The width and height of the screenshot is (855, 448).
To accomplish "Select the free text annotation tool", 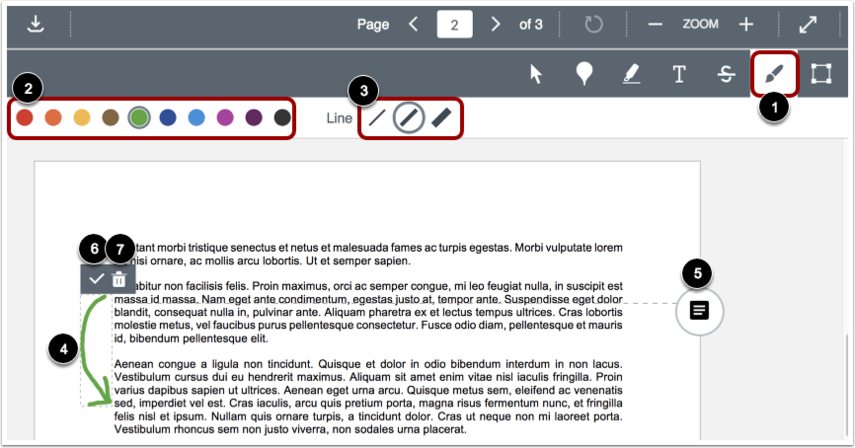I will tap(679, 74).
